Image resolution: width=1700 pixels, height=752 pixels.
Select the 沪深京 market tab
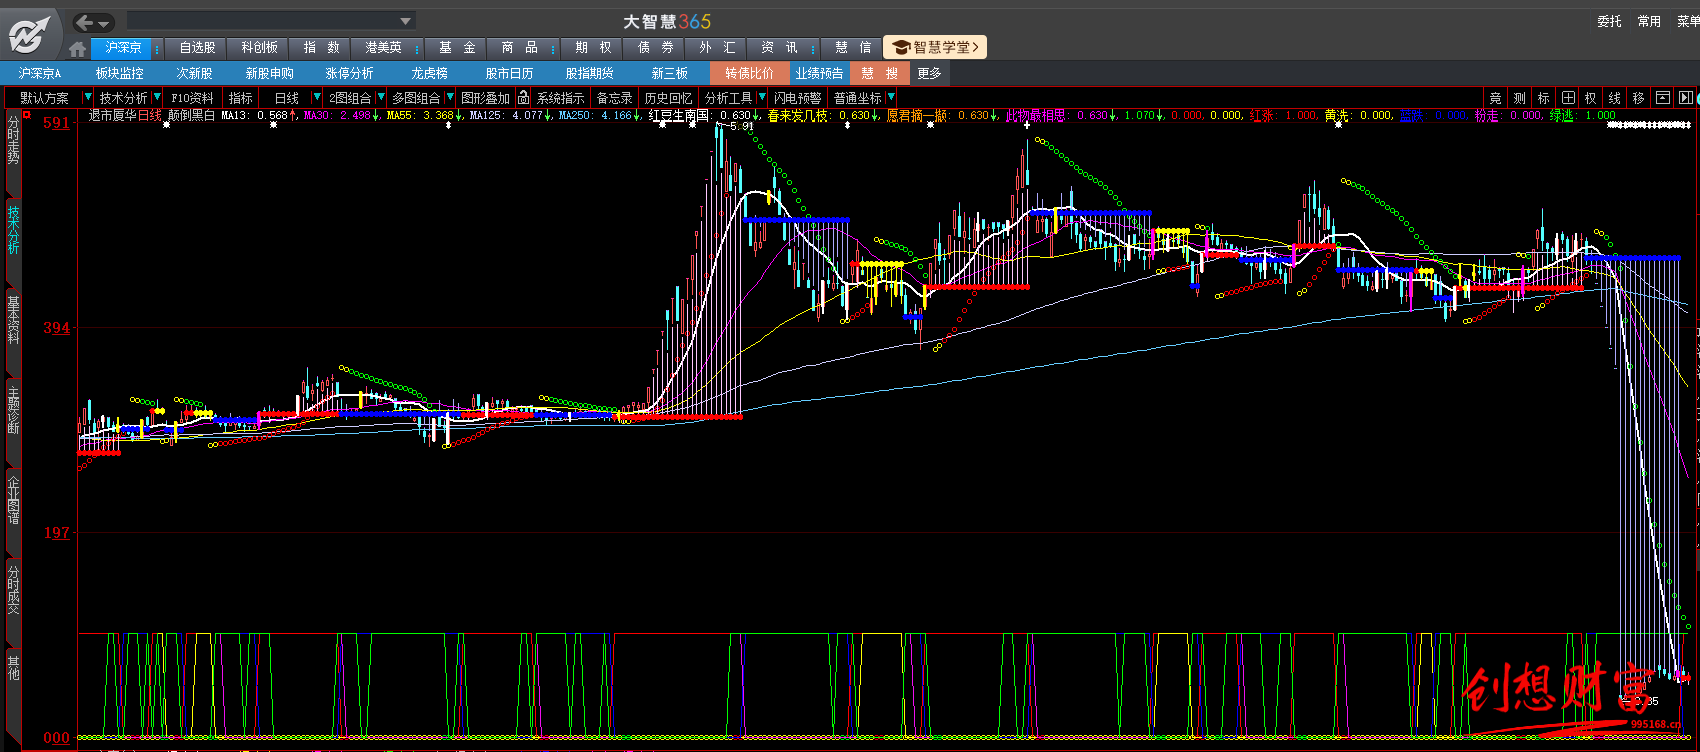tap(123, 48)
